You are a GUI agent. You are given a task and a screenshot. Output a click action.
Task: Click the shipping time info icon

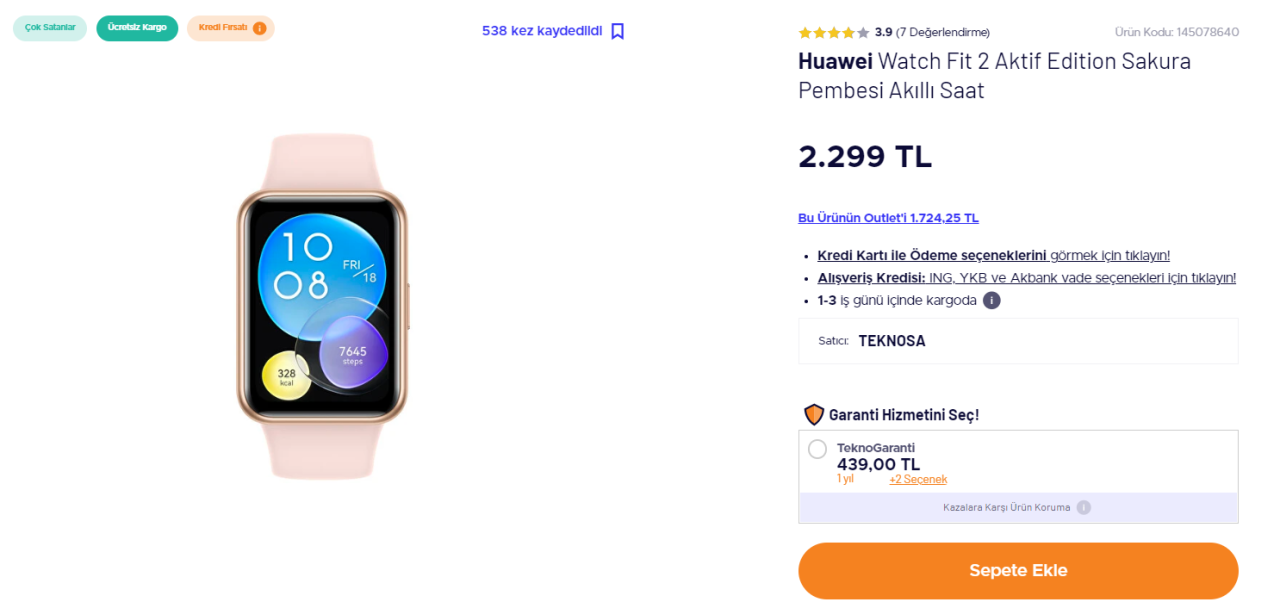click(991, 300)
